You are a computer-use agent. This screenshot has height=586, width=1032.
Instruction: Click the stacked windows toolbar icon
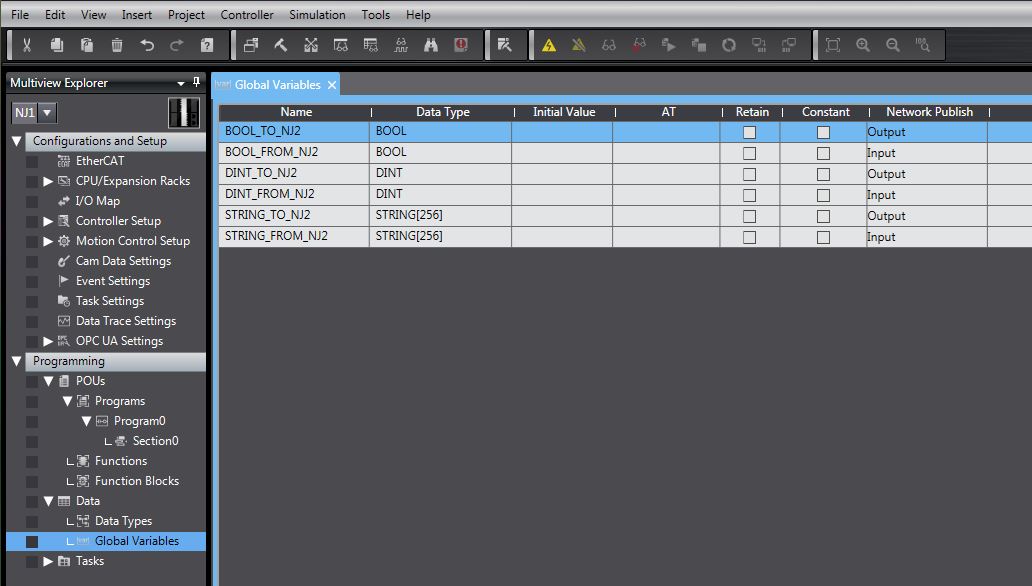click(x=251, y=45)
